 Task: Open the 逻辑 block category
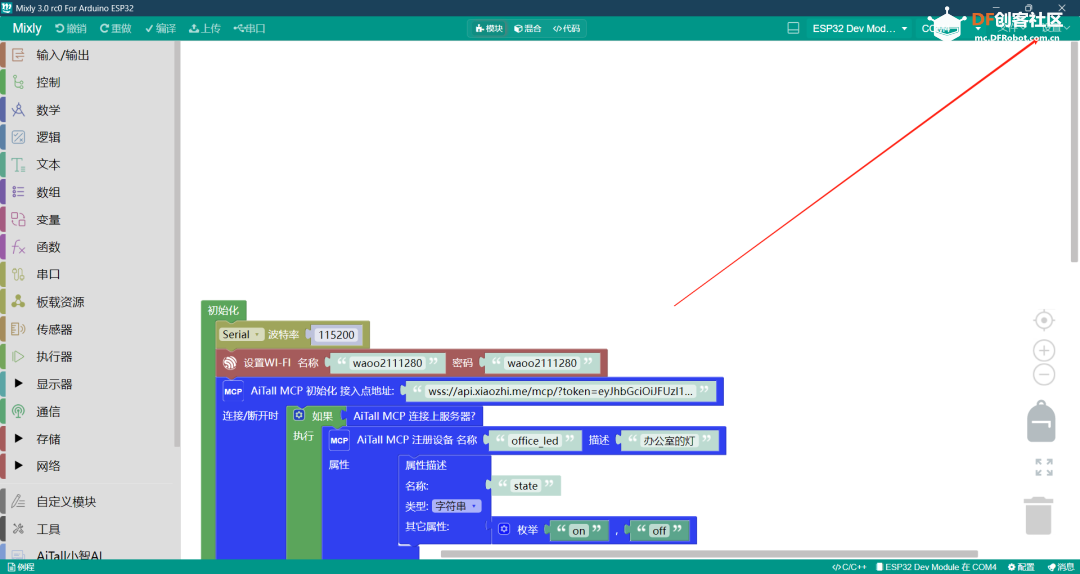[x=90, y=137]
